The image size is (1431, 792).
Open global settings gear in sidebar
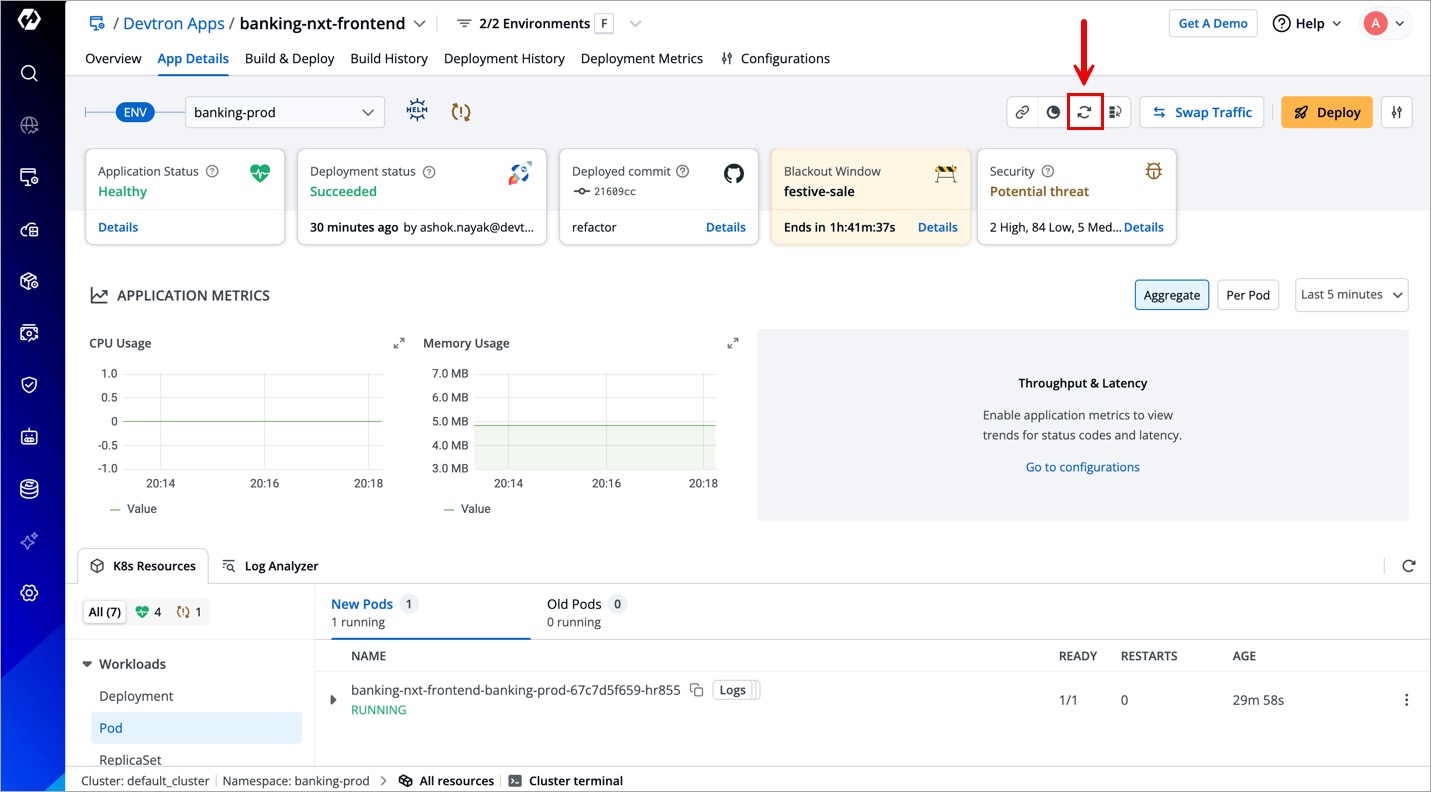(x=29, y=593)
